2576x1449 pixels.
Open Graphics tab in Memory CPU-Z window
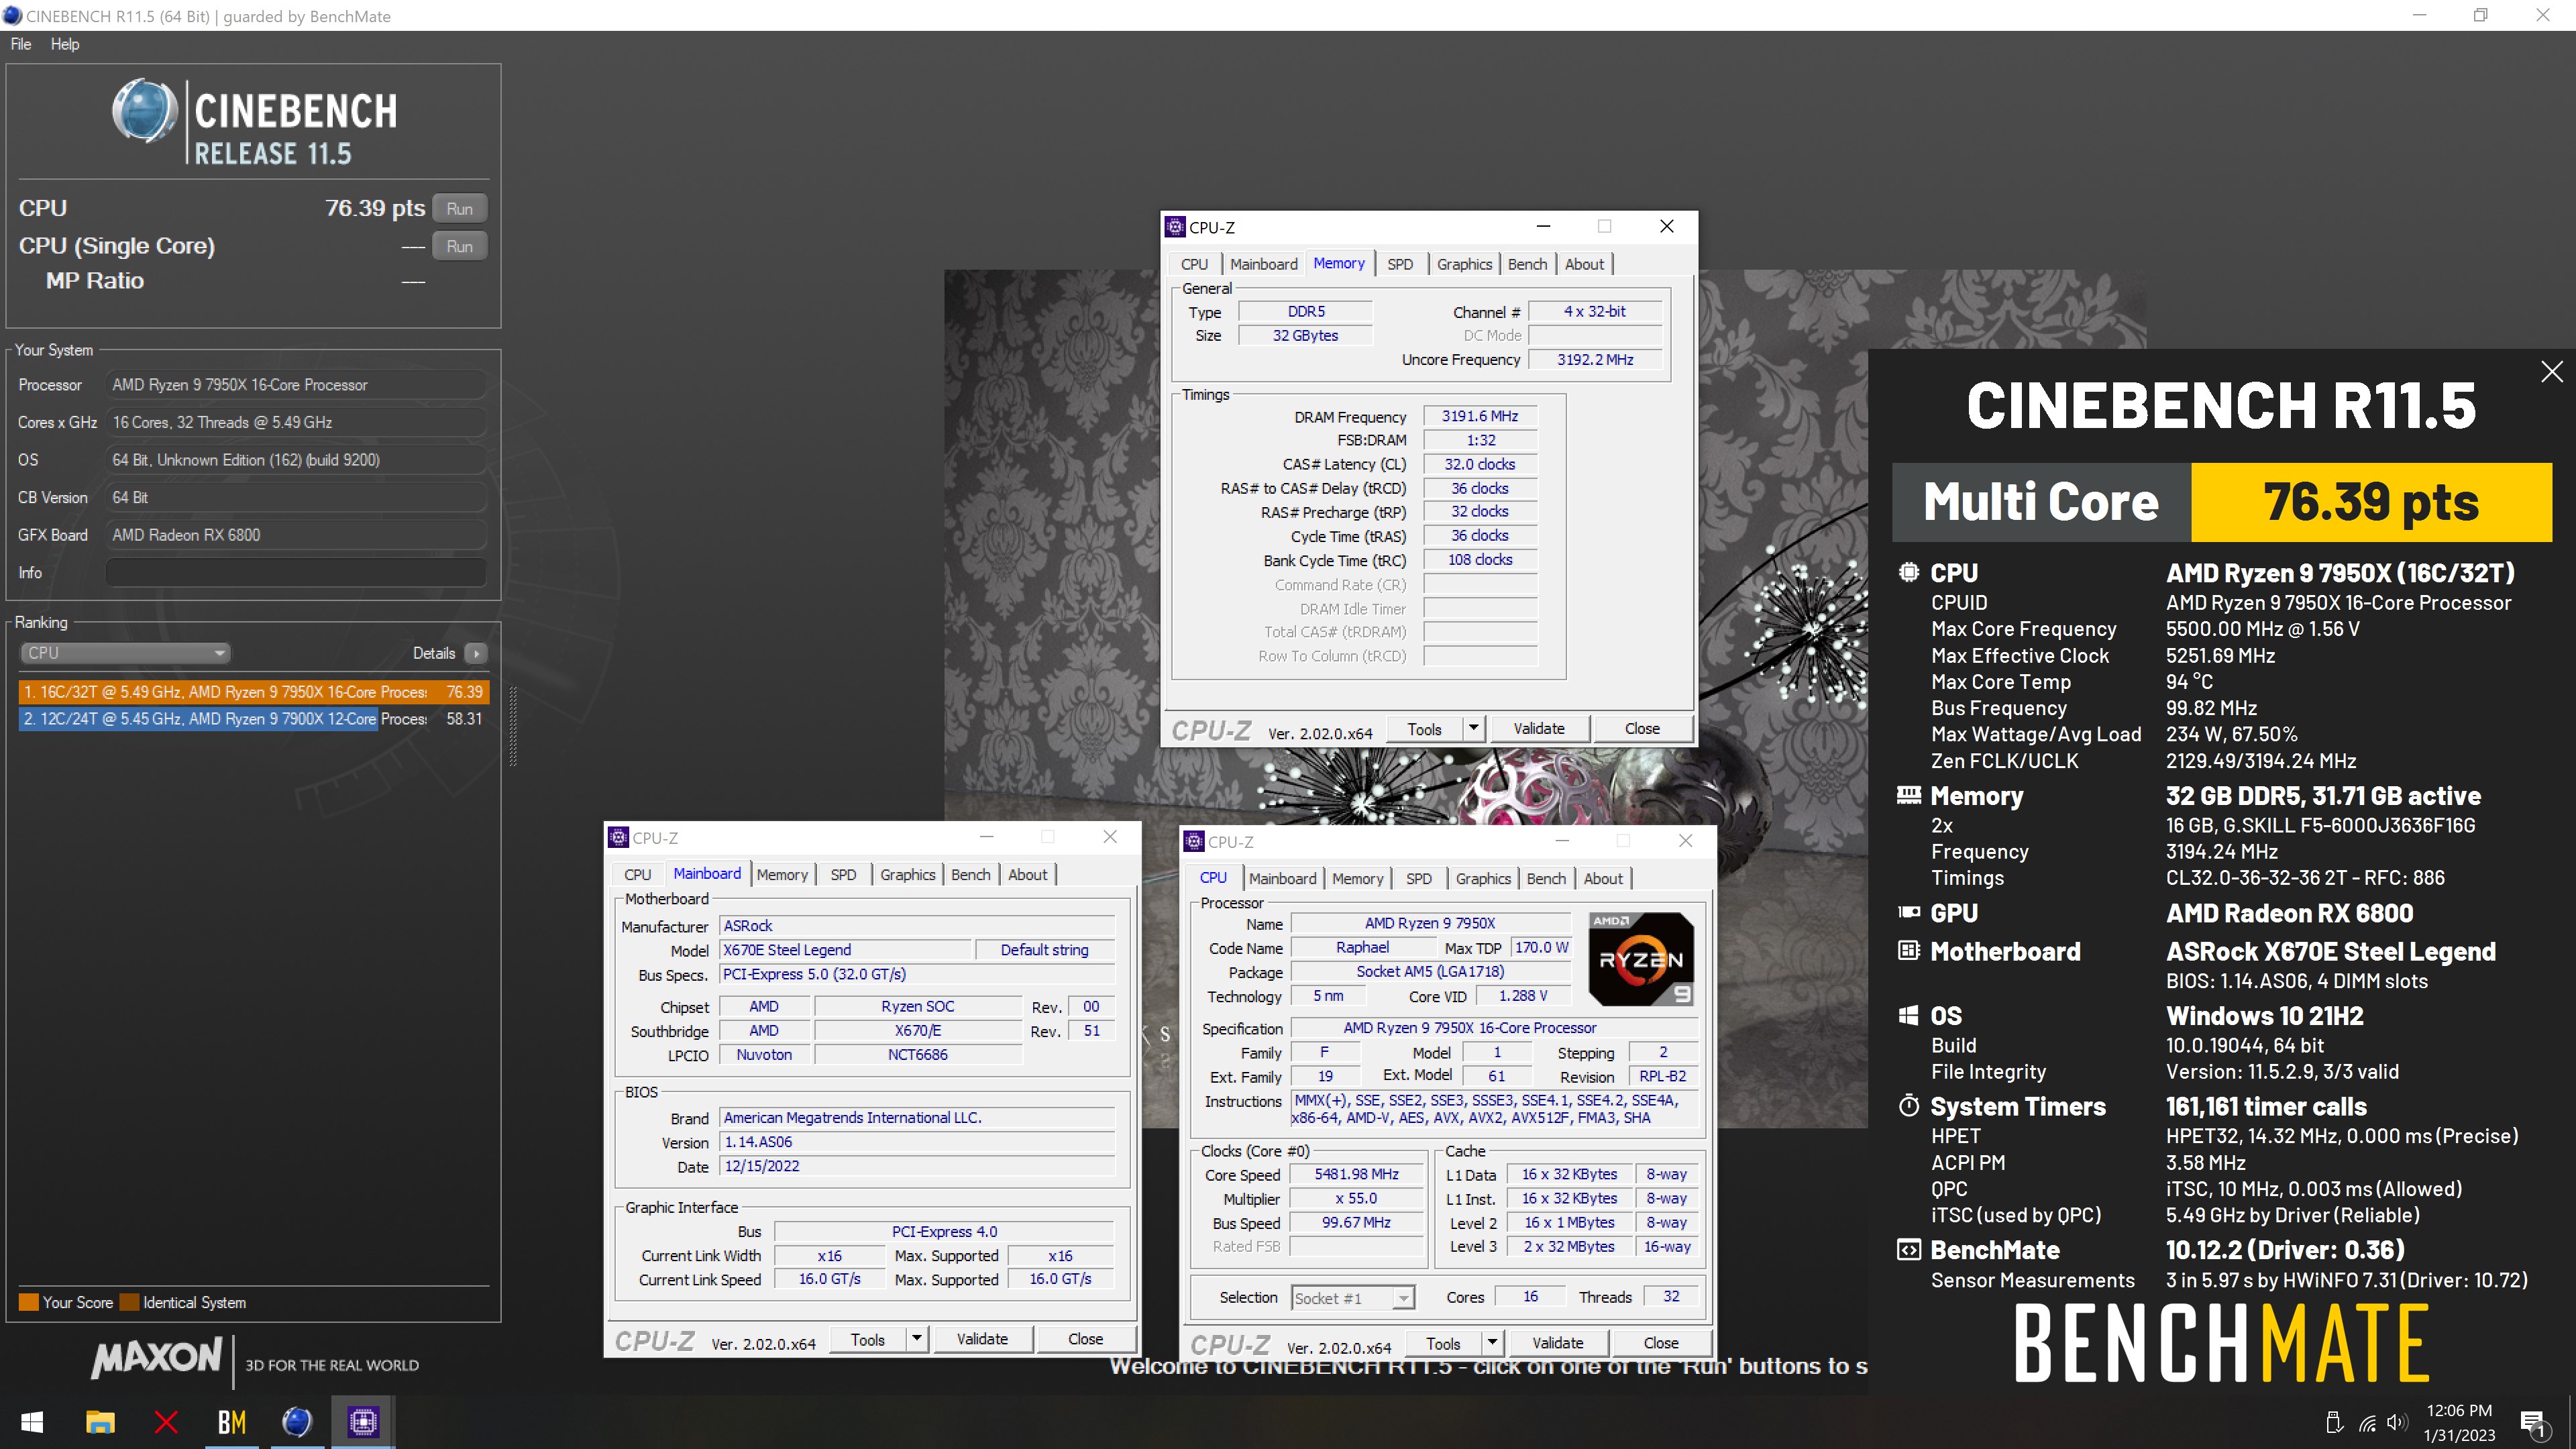point(1464,264)
